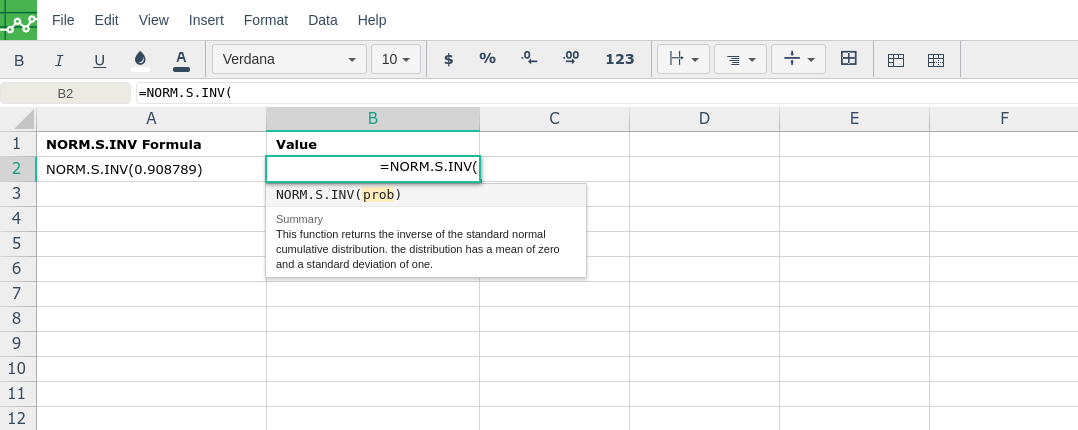The height and width of the screenshot is (430, 1078).
Task: Toggle bold formatting
Action: pos(19,60)
